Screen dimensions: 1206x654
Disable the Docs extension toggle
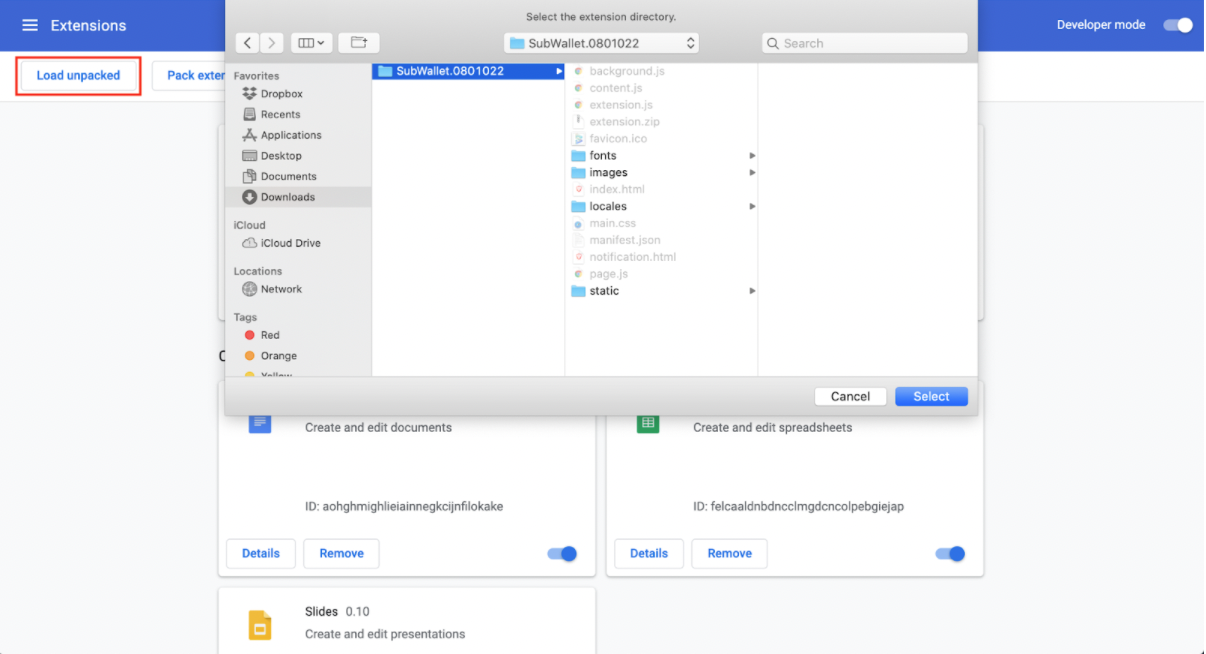point(562,553)
